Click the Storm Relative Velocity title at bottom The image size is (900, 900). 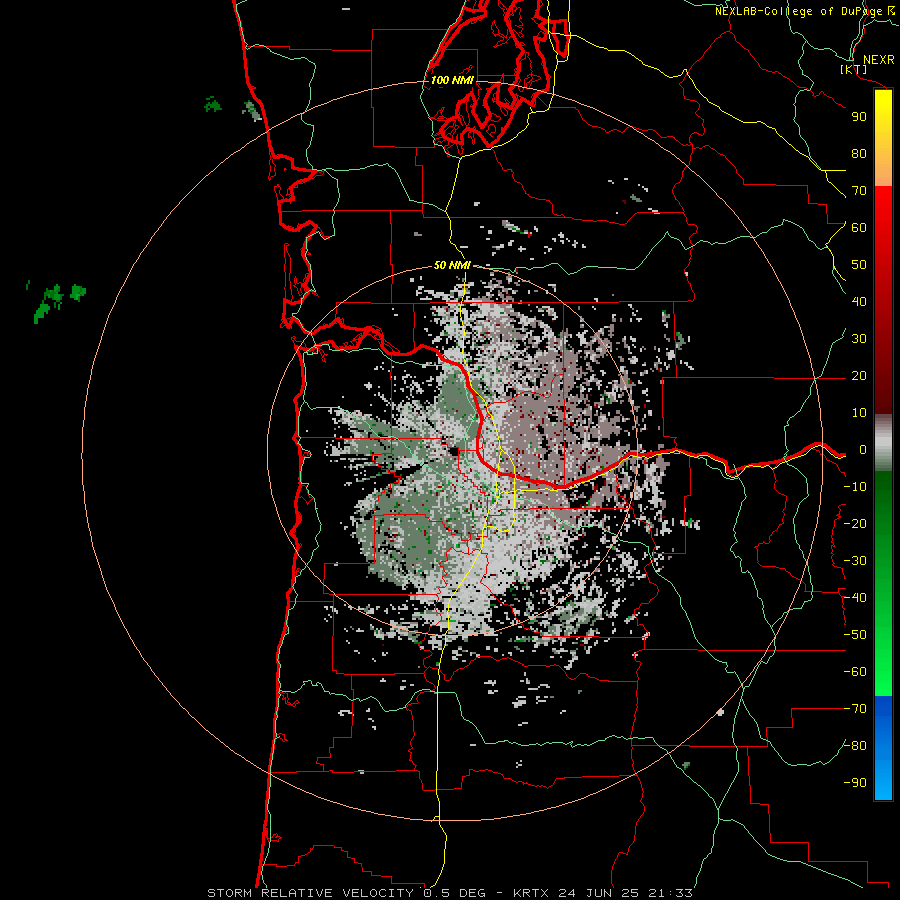tap(450, 893)
